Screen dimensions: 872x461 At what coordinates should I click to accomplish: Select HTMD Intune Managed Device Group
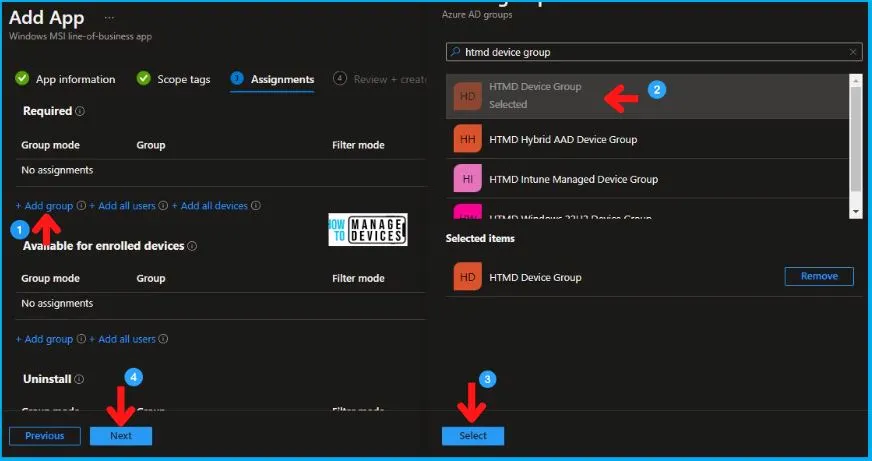click(647, 179)
